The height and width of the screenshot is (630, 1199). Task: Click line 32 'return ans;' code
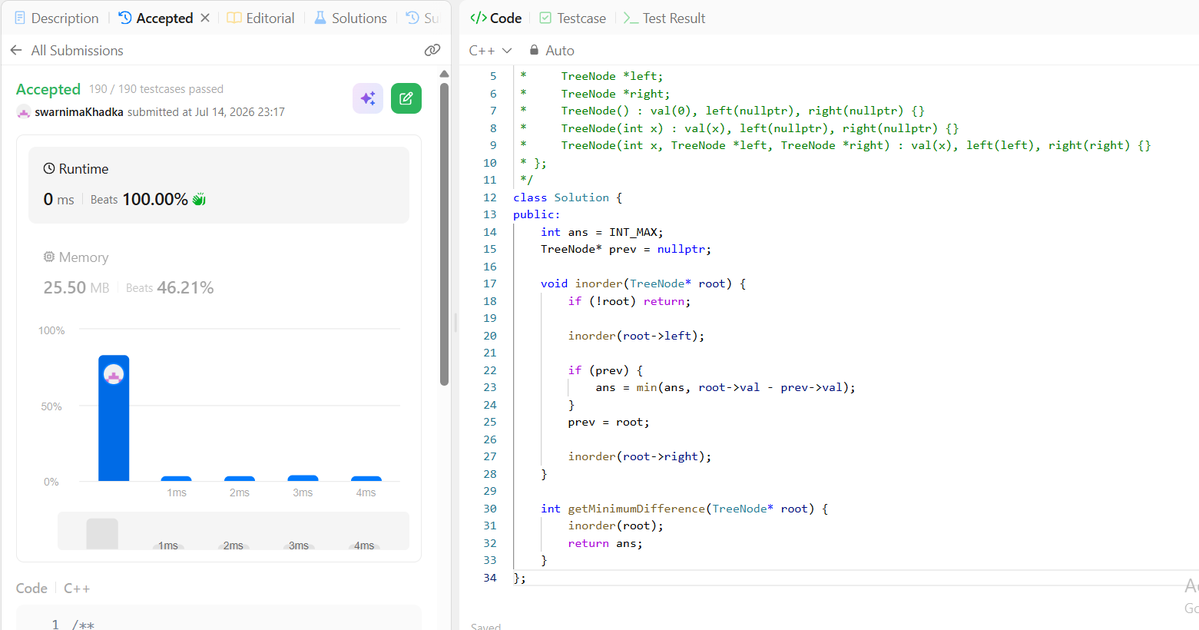(605, 544)
